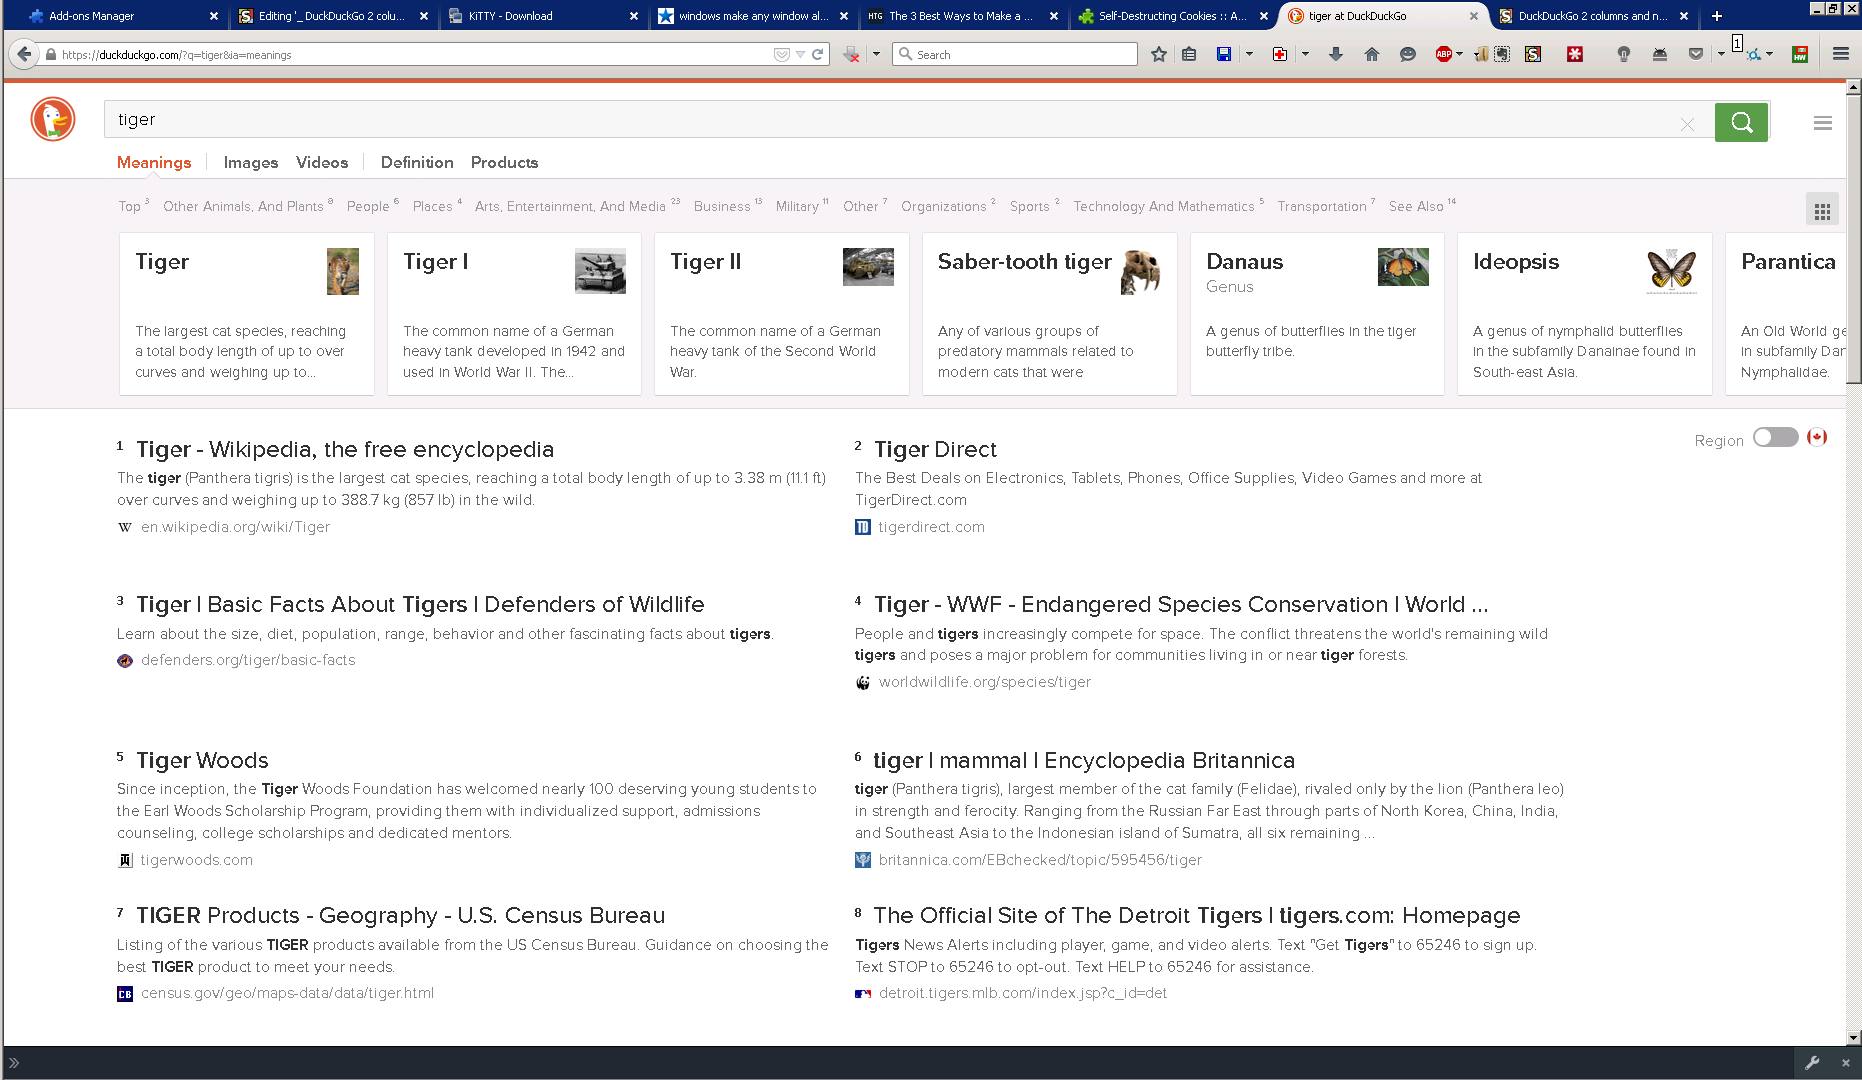Open the Tiger Wikipedia result link
1862x1080 pixels.
tap(345, 449)
